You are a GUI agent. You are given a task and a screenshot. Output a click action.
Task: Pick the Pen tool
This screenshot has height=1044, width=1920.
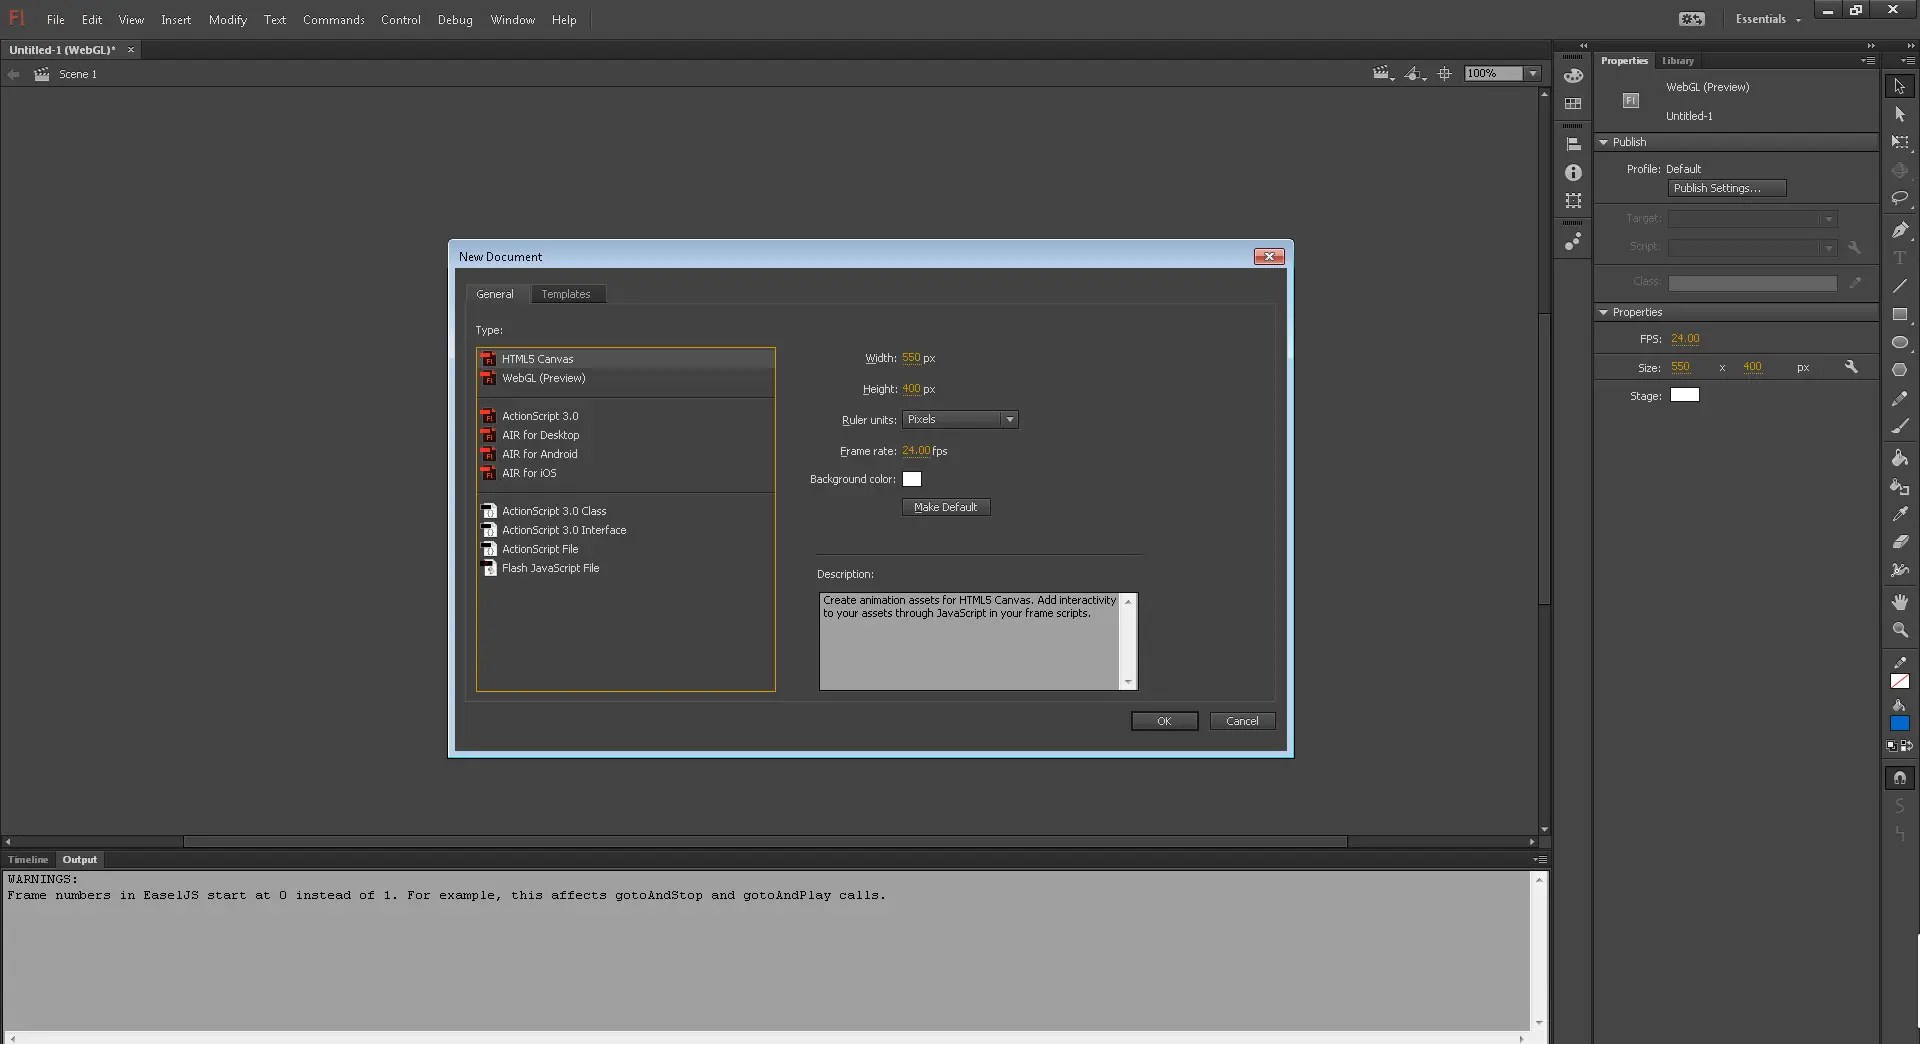click(x=1900, y=229)
